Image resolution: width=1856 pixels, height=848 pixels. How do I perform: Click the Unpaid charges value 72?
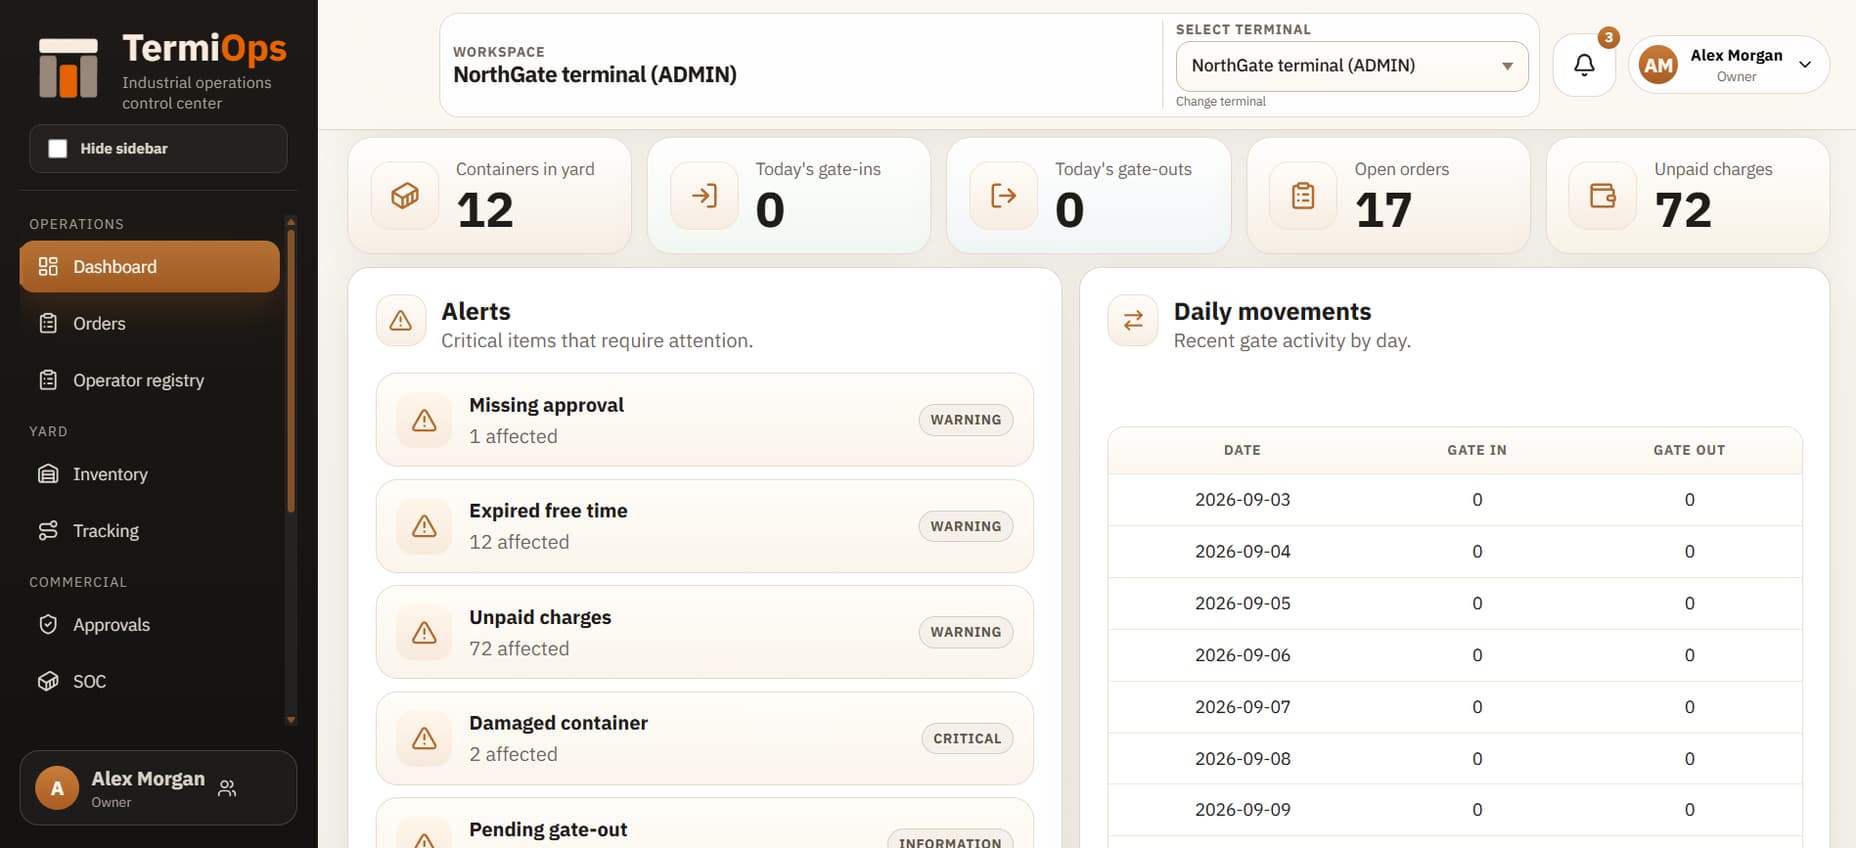coord(1683,210)
